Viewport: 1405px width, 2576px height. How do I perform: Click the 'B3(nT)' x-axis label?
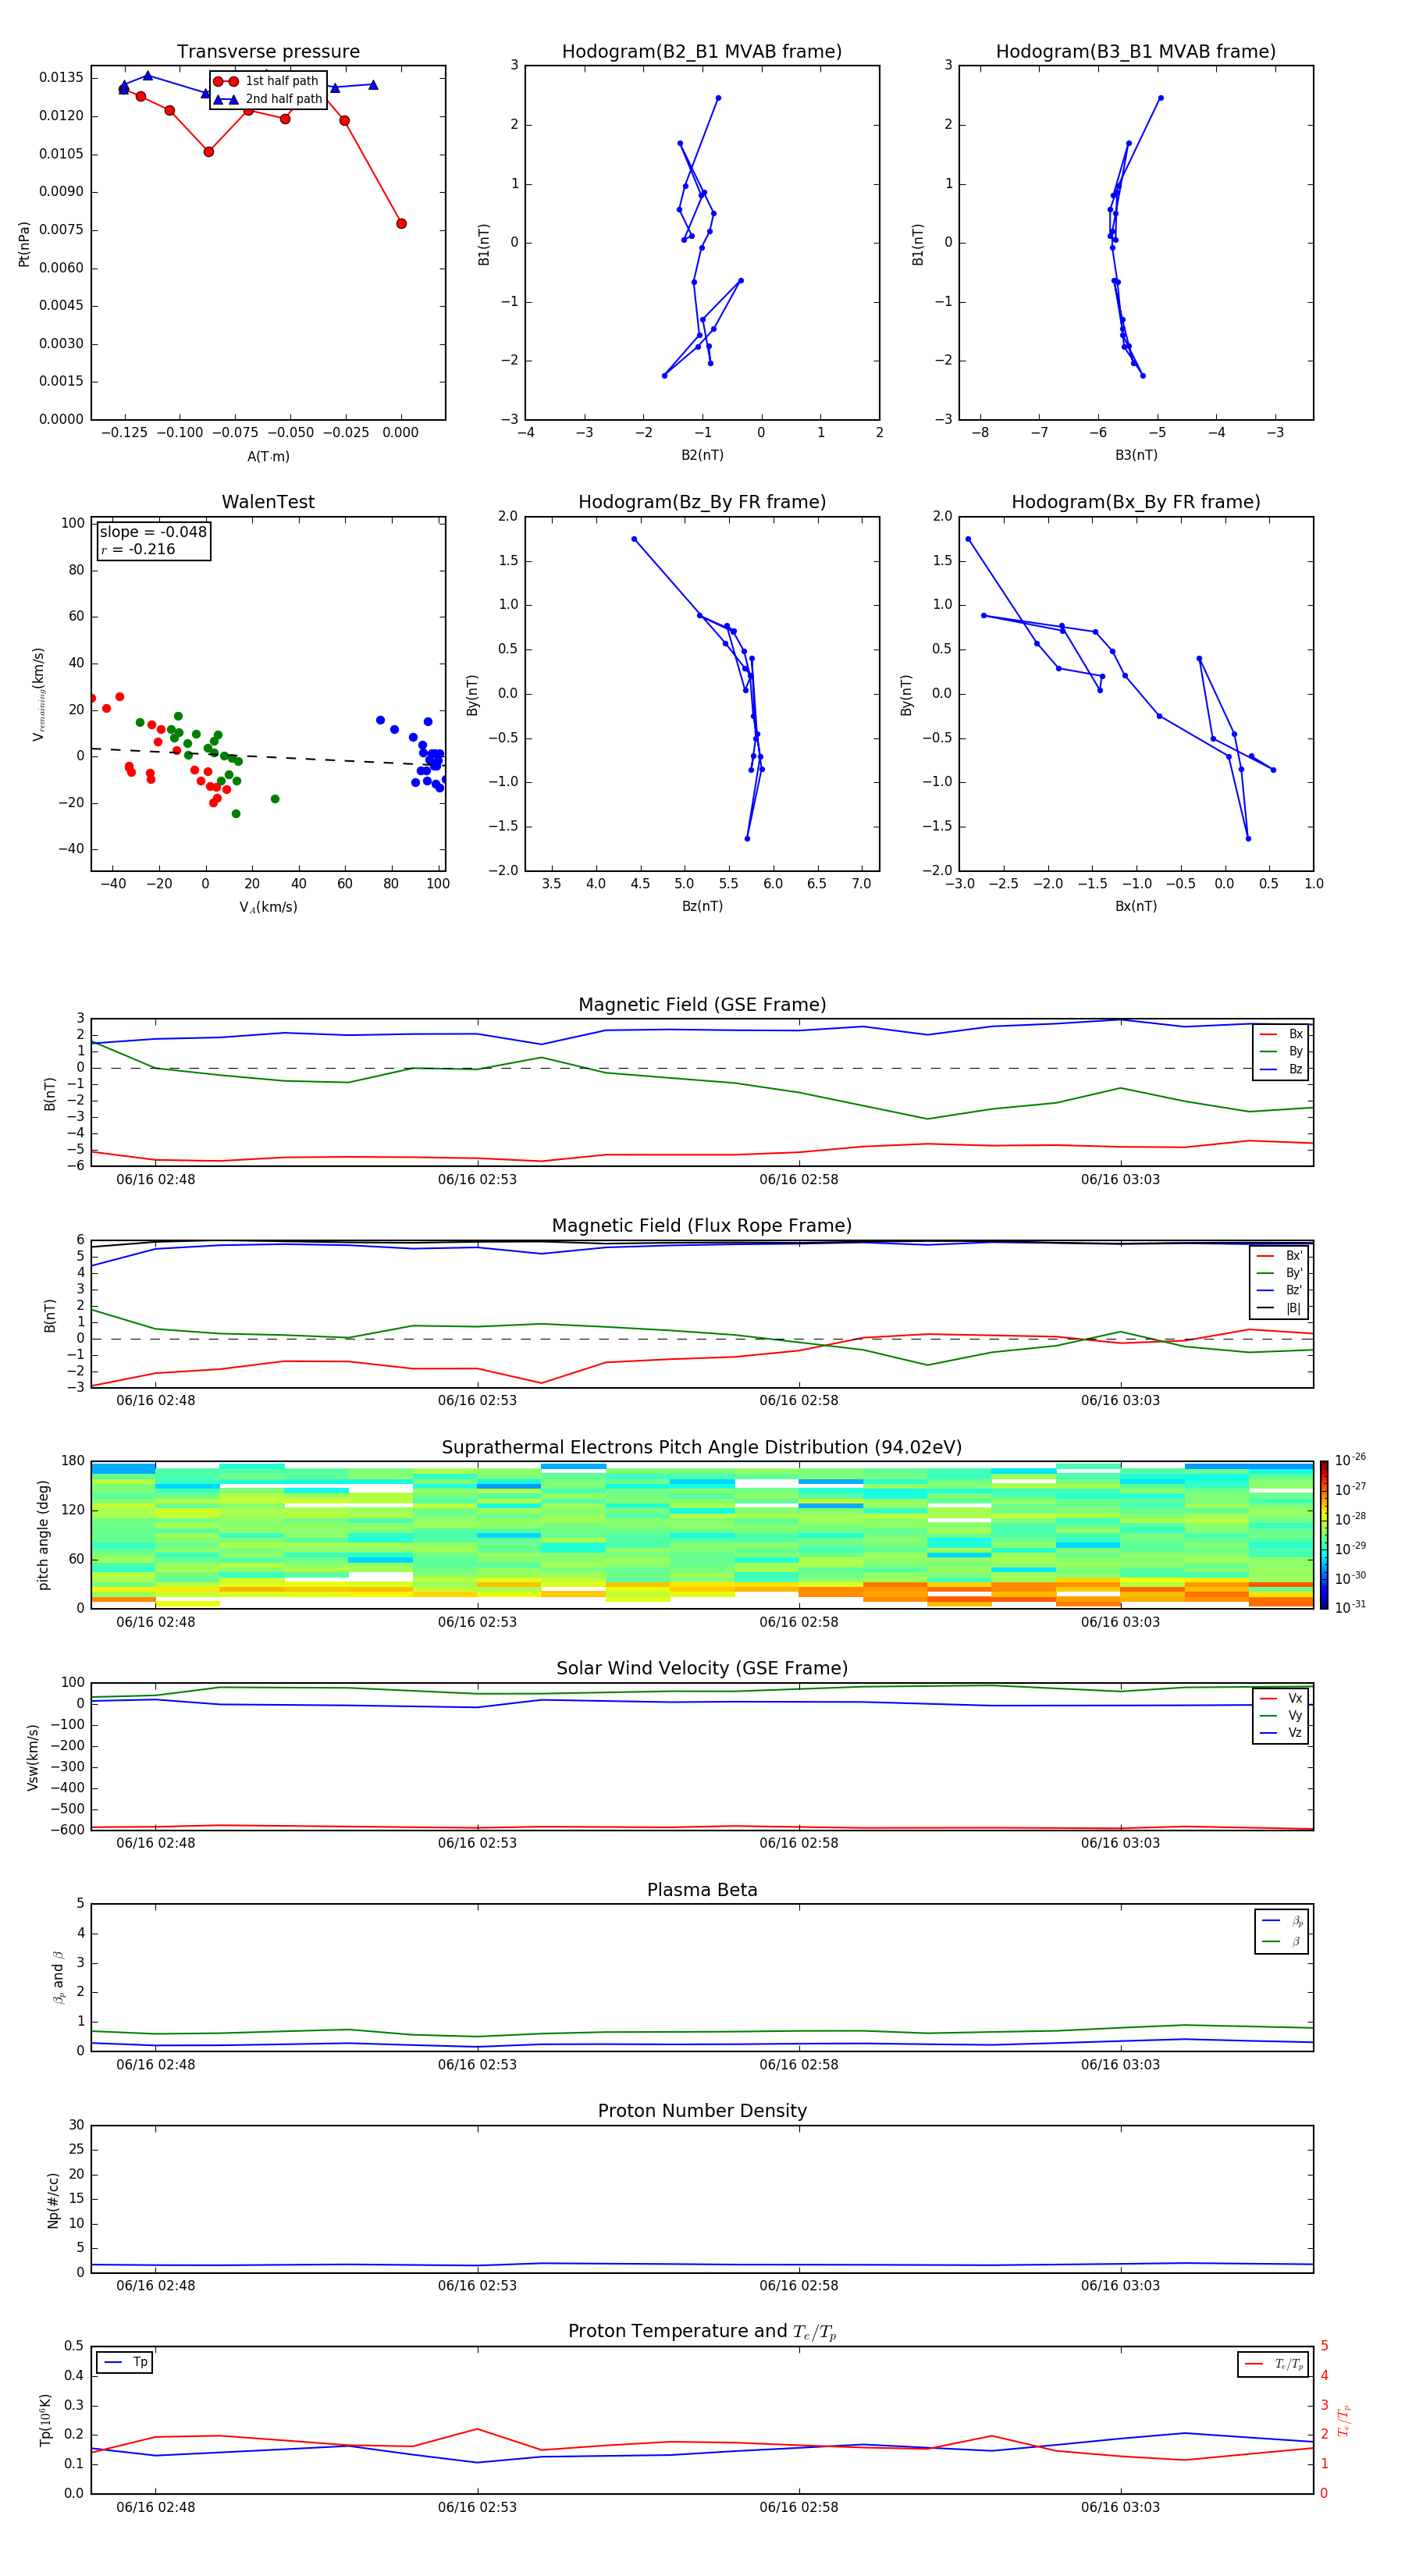[1136, 455]
